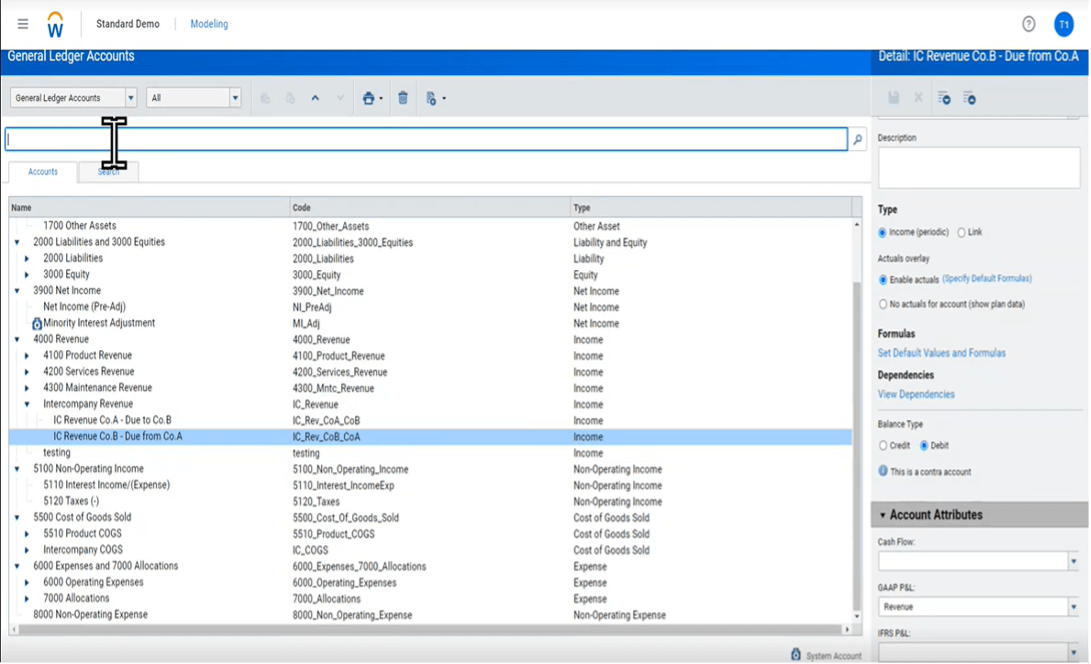This screenshot has width=1091, height=664.
Task: Open the Modeling menu in the header
Action: coord(208,23)
